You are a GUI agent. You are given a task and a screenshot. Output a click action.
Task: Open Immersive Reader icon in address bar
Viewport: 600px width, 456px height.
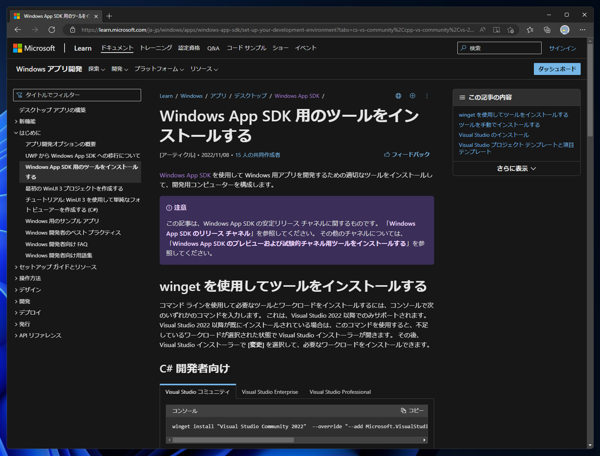point(496,30)
